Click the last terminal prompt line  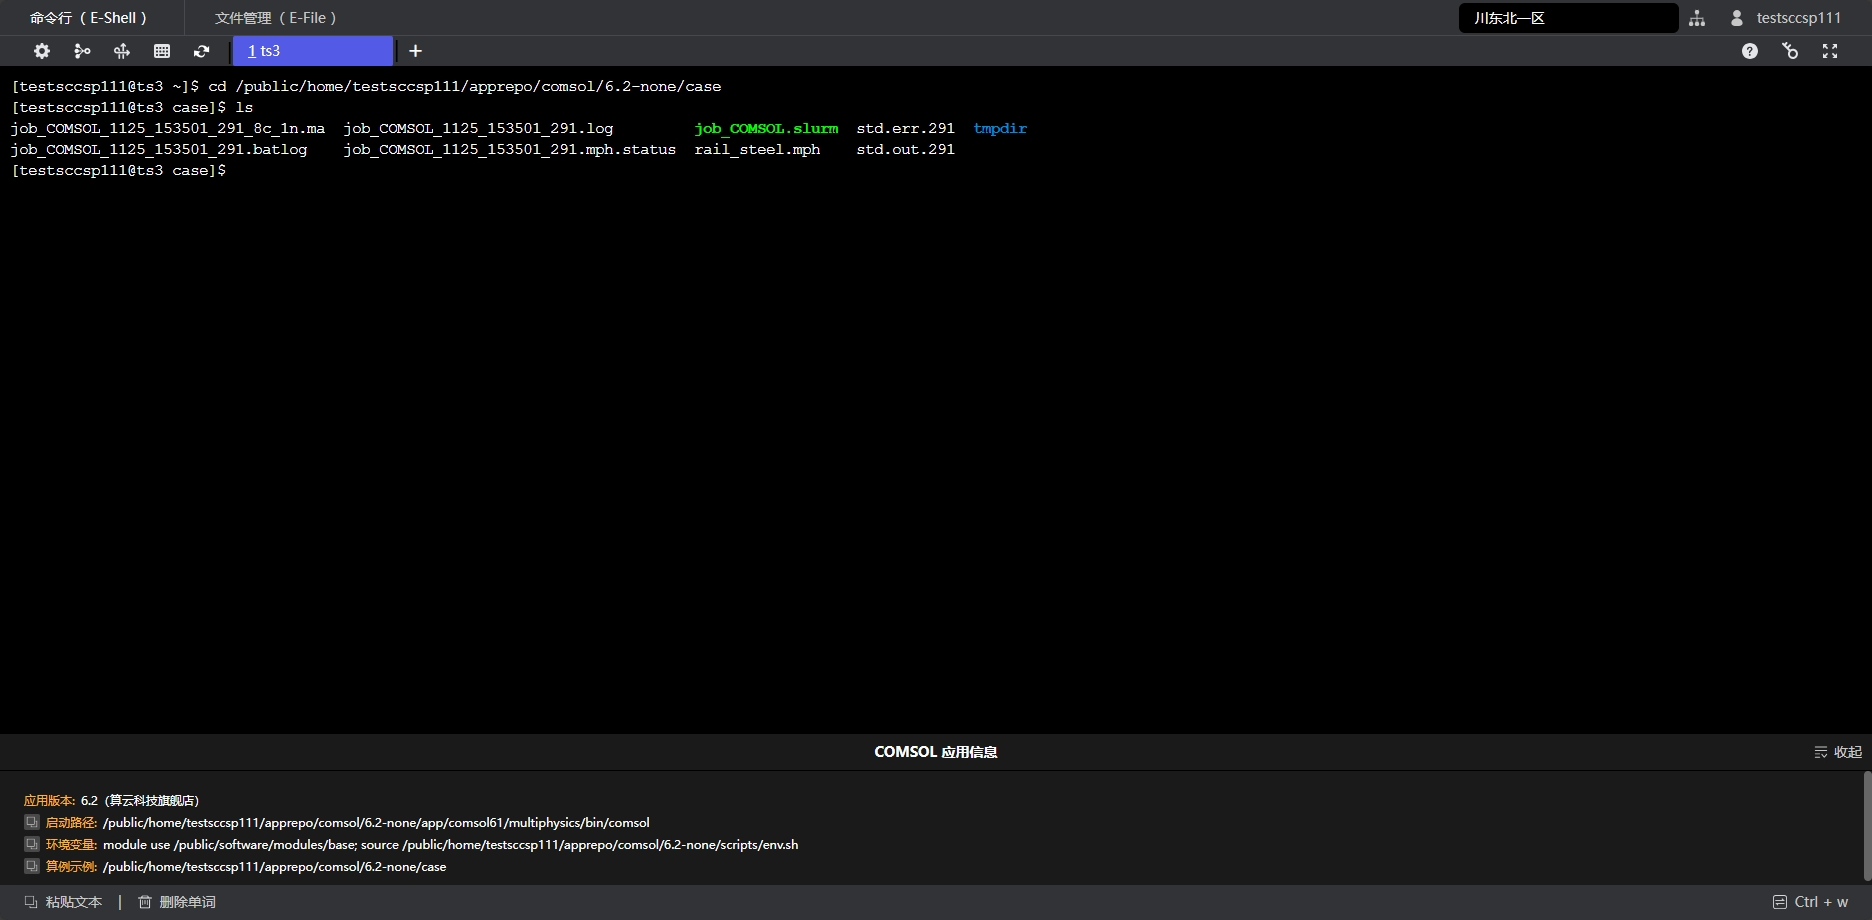119,170
